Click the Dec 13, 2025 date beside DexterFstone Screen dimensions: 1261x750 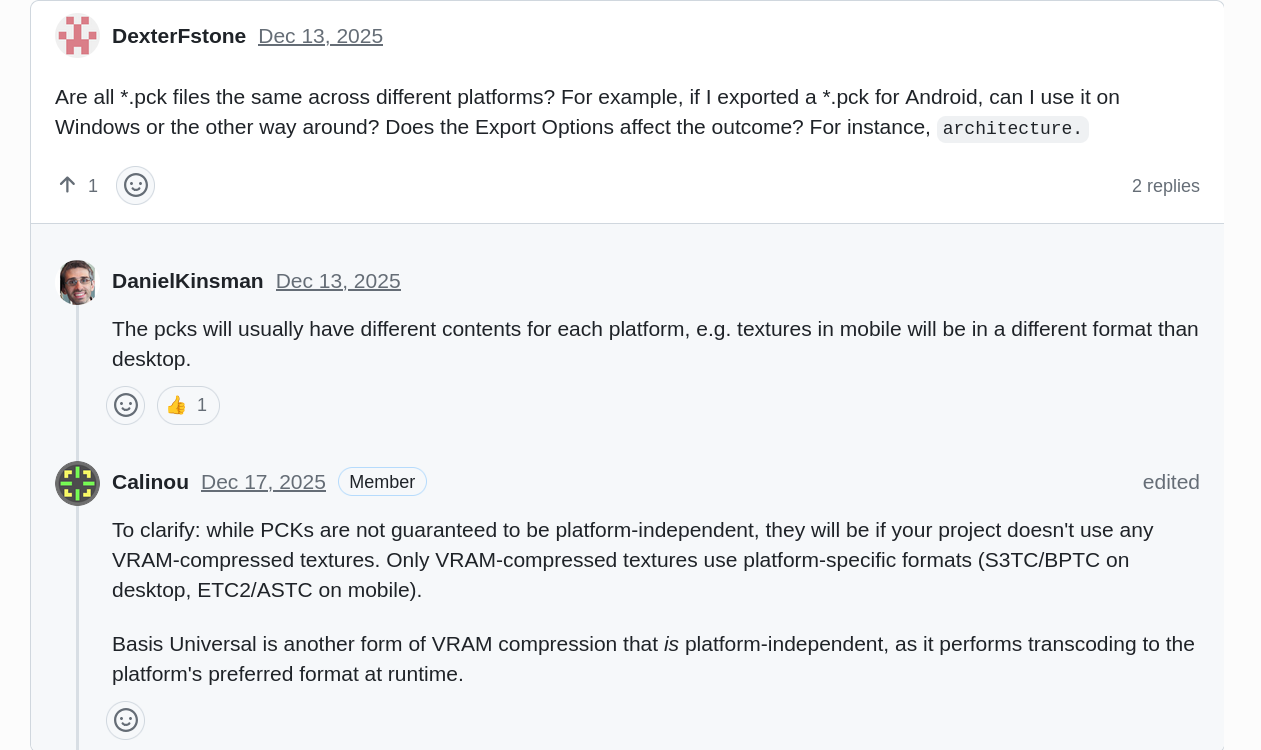pyautogui.click(x=320, y=36)
